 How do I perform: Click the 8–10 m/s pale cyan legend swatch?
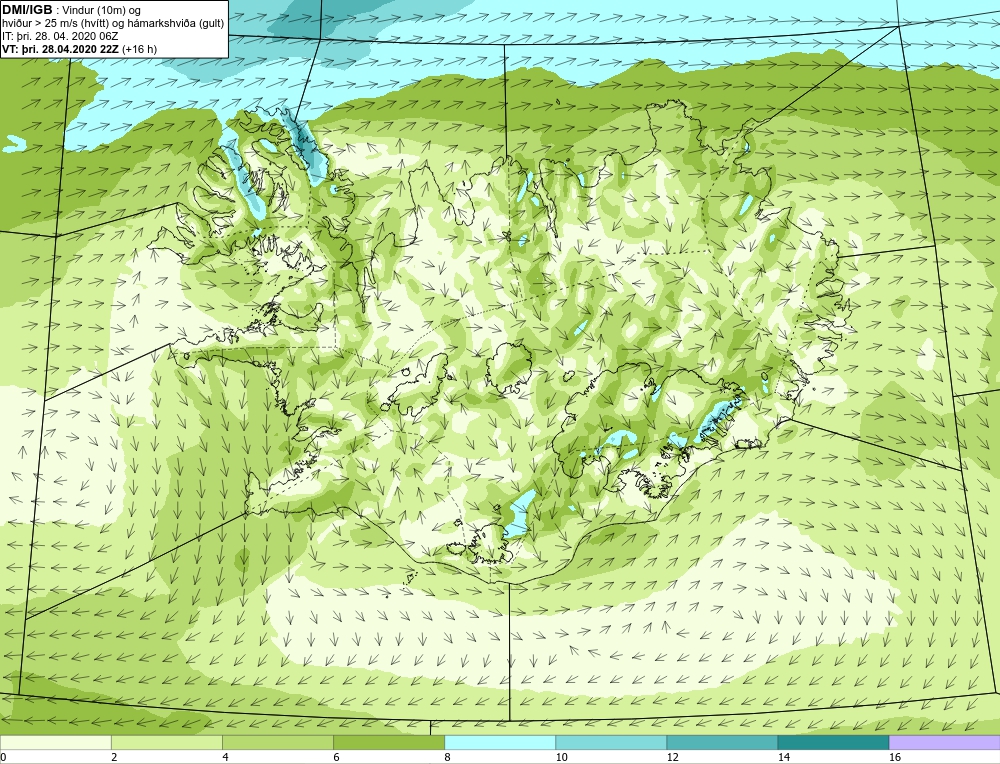point(500,743)
